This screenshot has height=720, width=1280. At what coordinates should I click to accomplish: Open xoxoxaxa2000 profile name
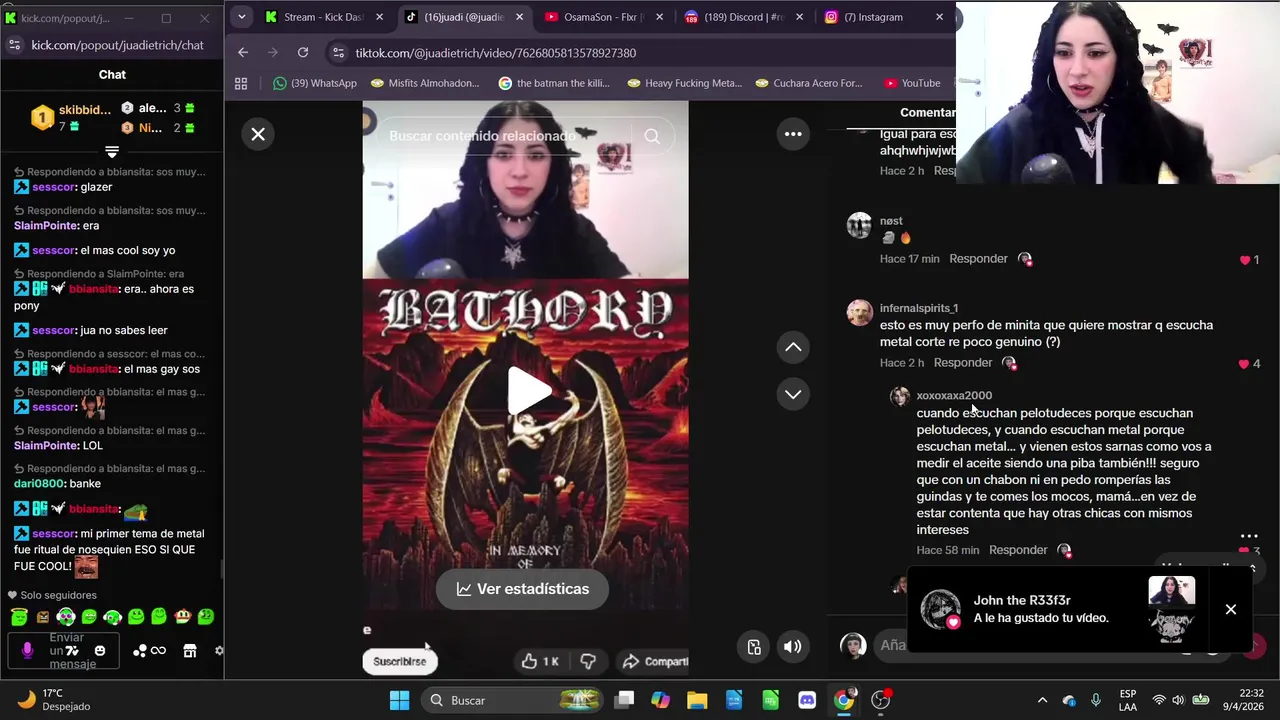click(954, 396)
